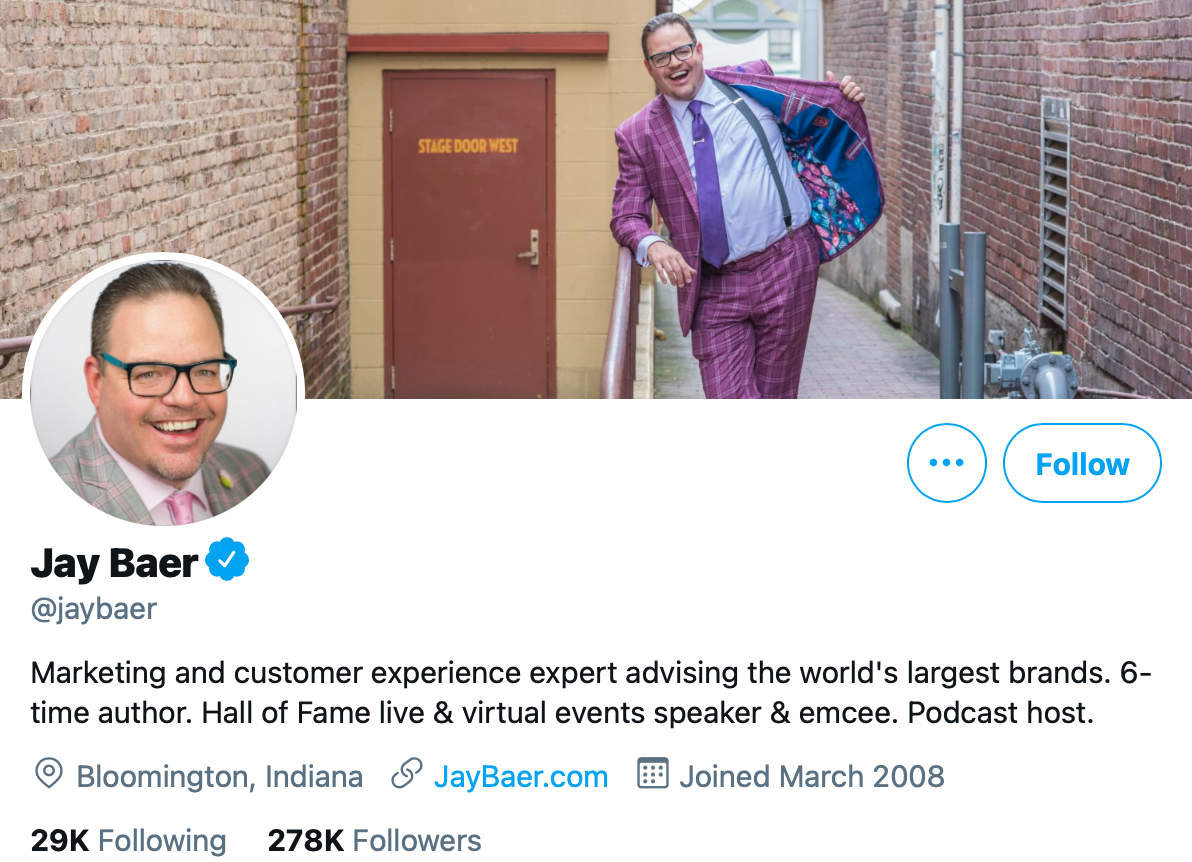Select the @jaybaer handle text

click(94, 610)
